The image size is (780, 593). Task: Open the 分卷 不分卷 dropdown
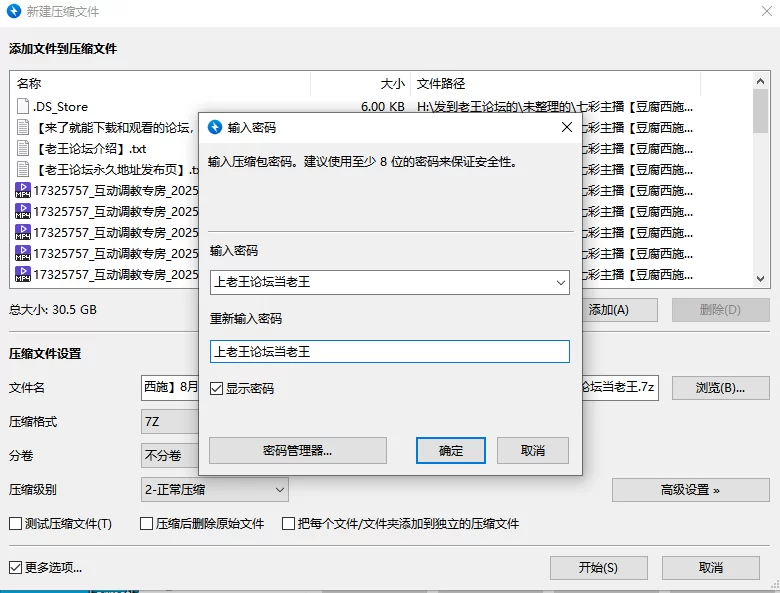pyautogui.click(x=170, y=456)
